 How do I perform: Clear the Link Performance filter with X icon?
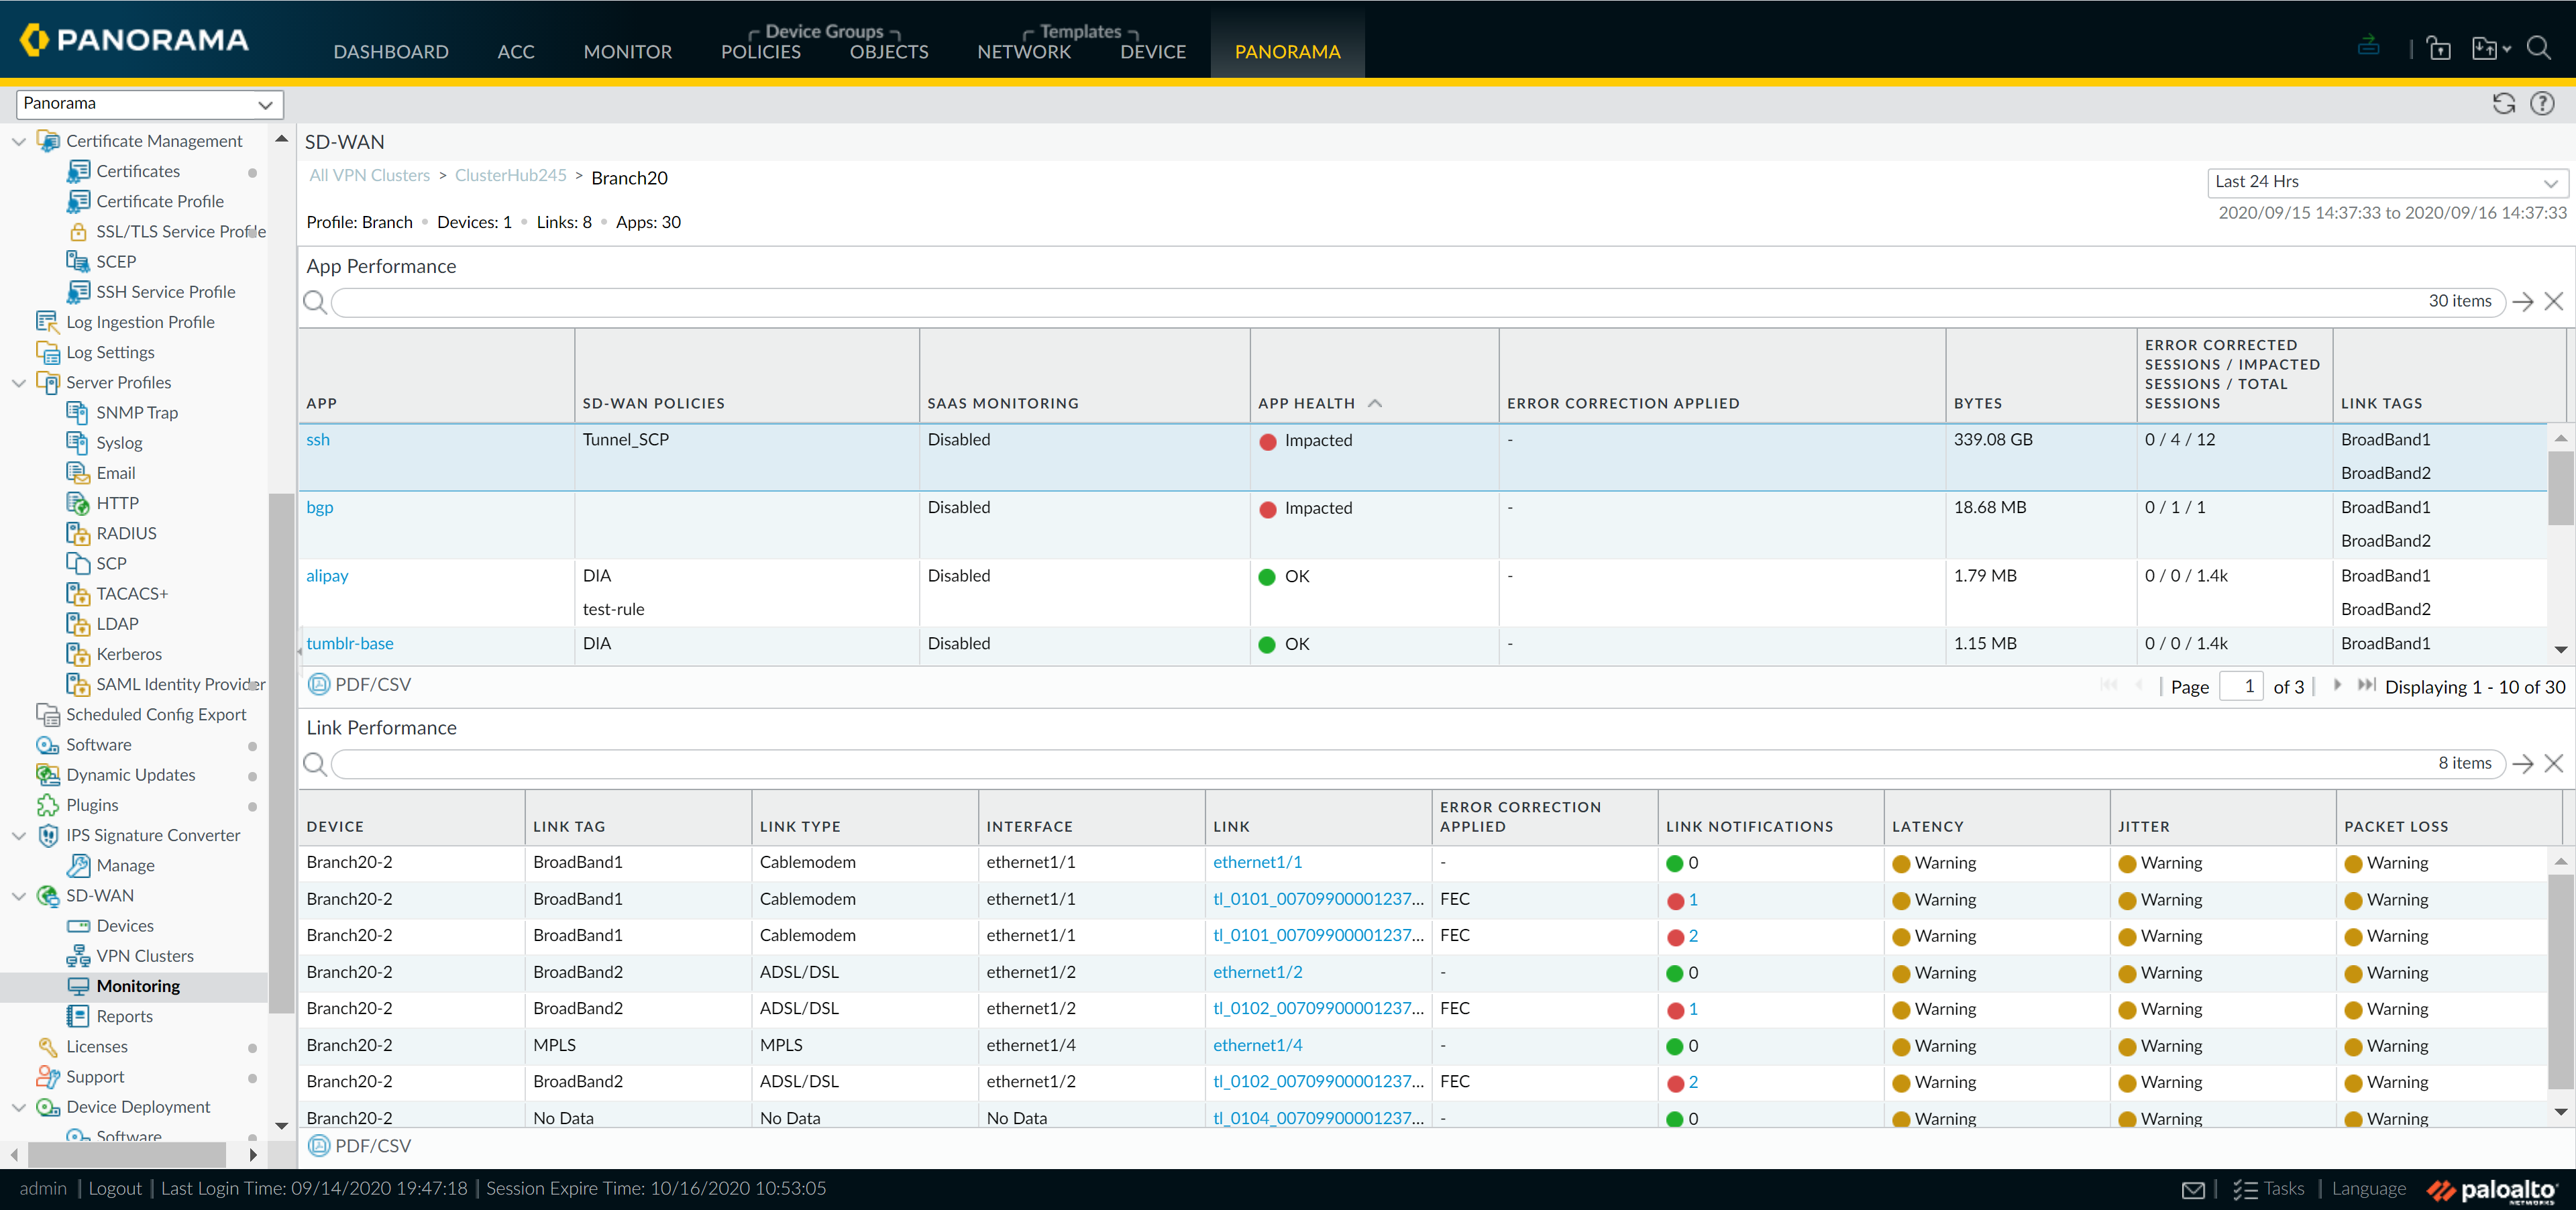2554,764
